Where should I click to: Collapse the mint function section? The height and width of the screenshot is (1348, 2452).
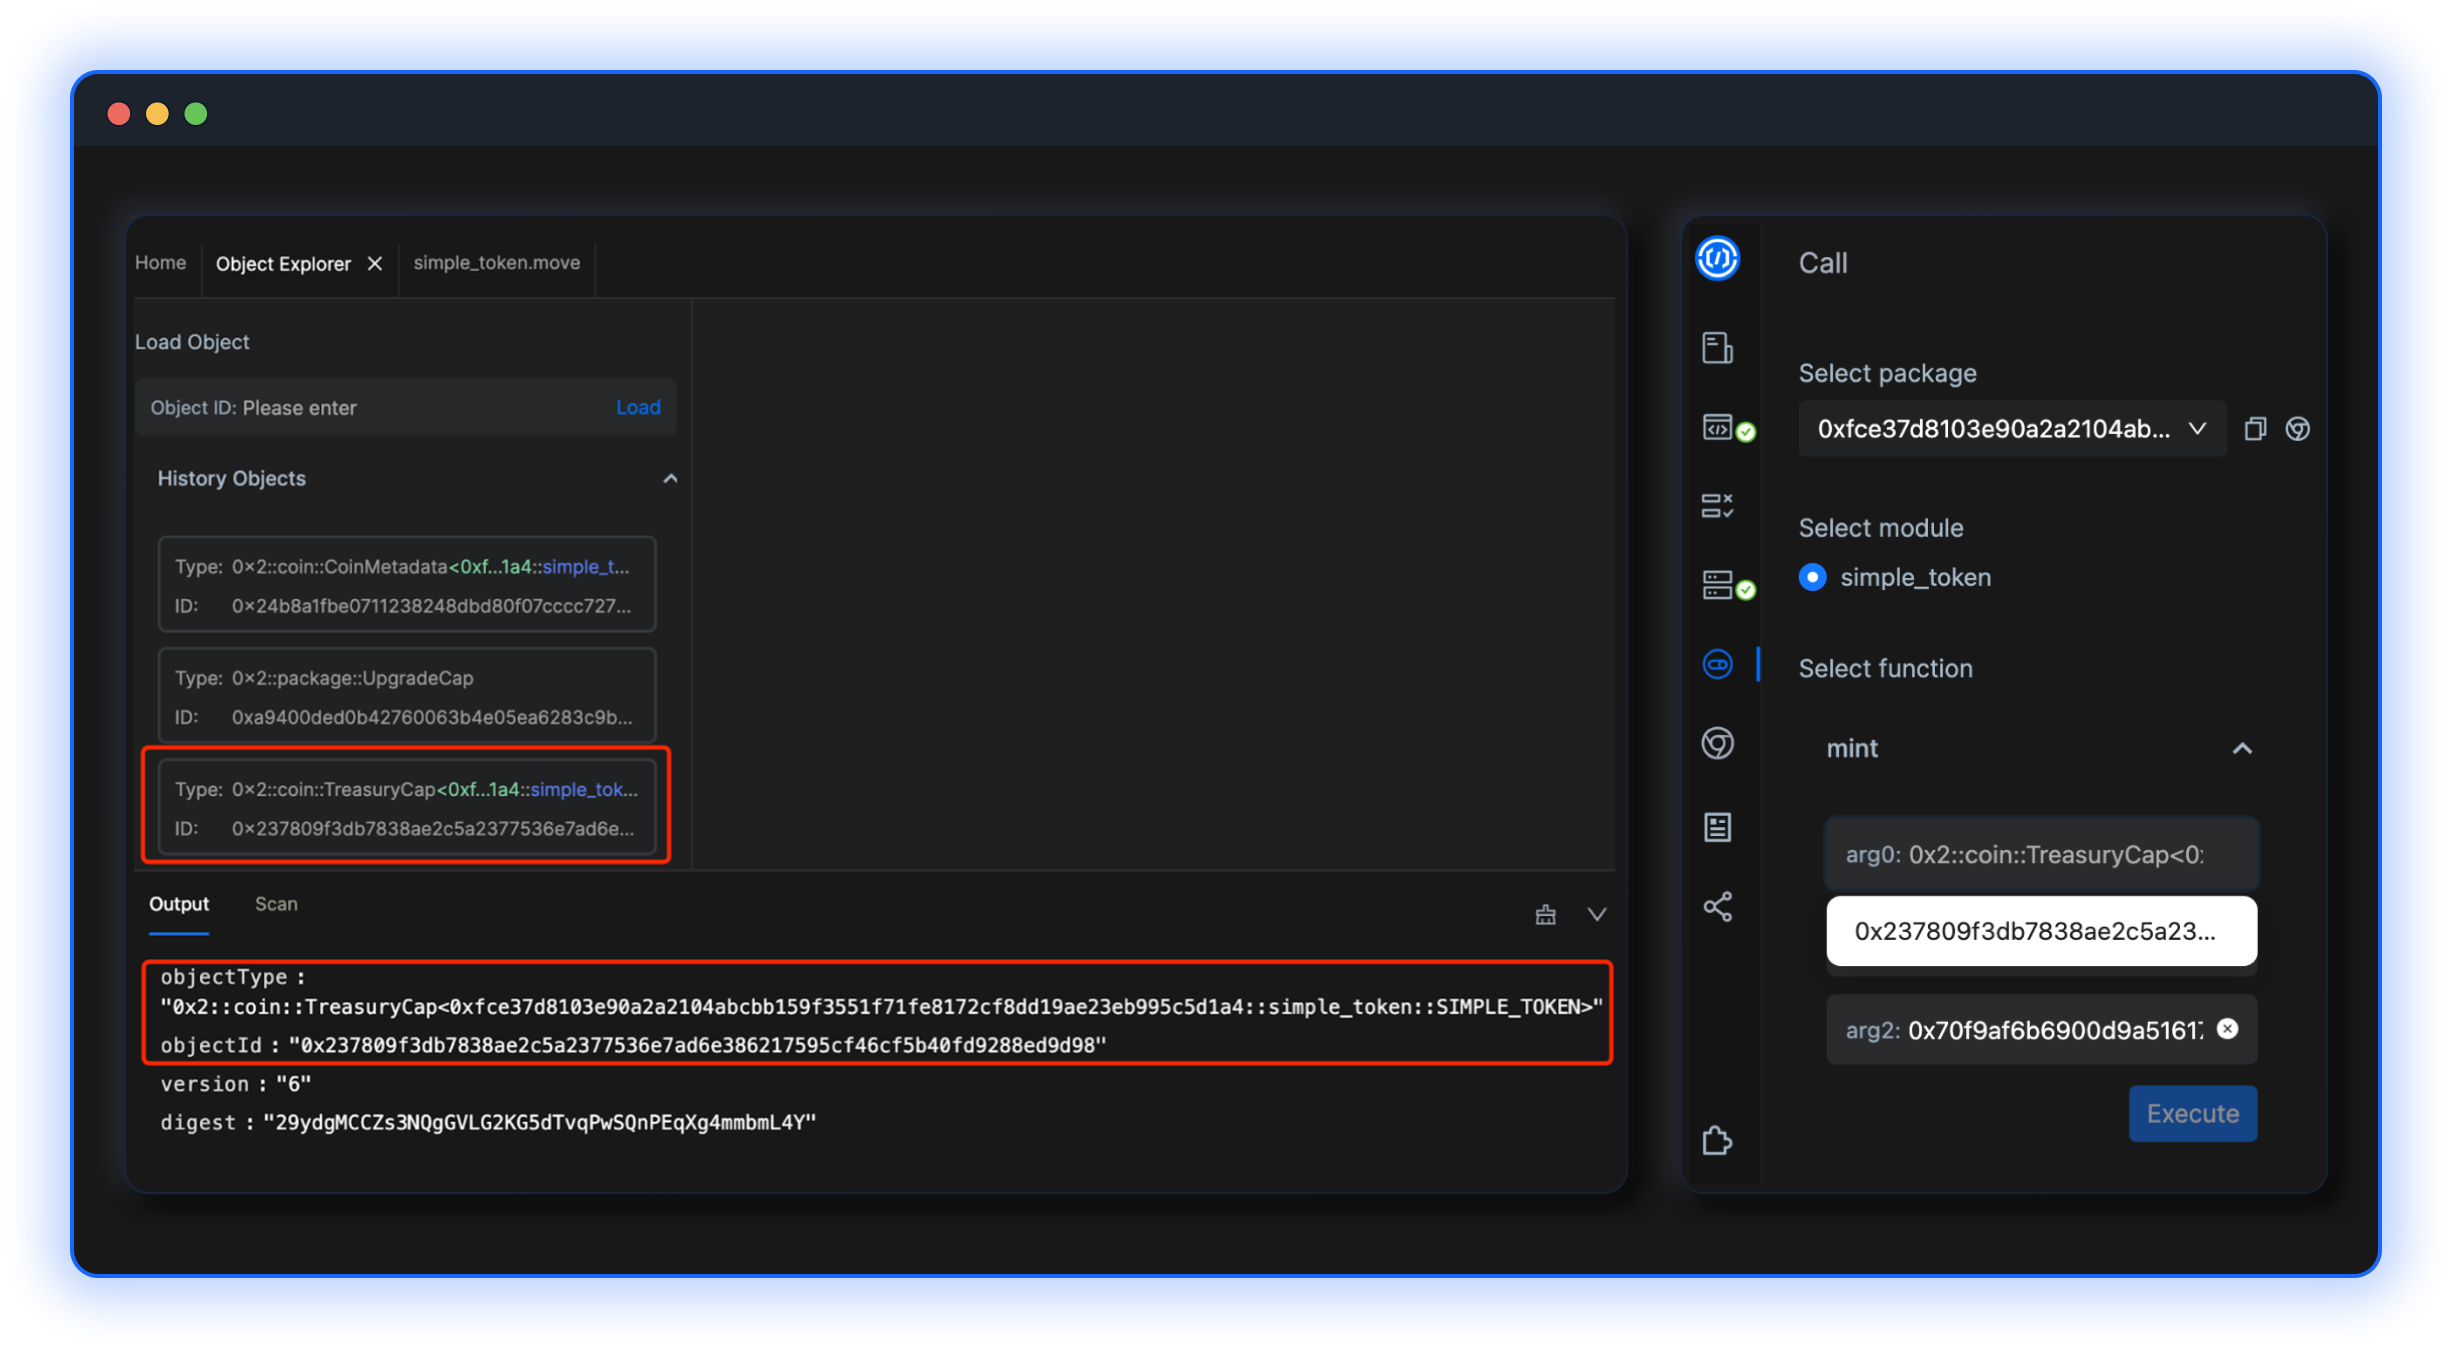[2242, 749]
